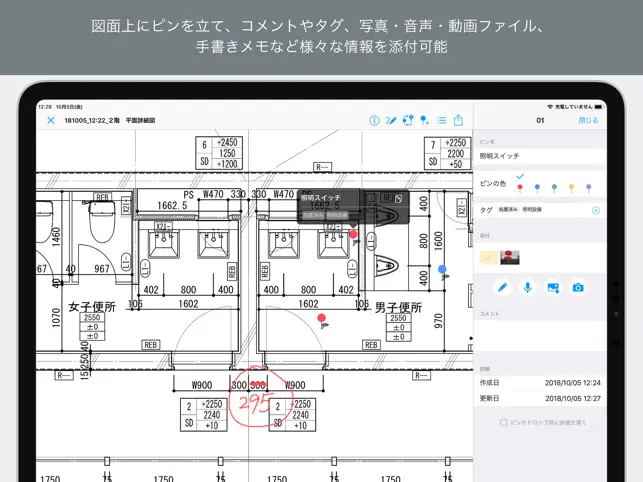This screenshot has width=643, height=482.
Task: Tap the handwritten 295 annotation
Action: click(x=255, y=403)
